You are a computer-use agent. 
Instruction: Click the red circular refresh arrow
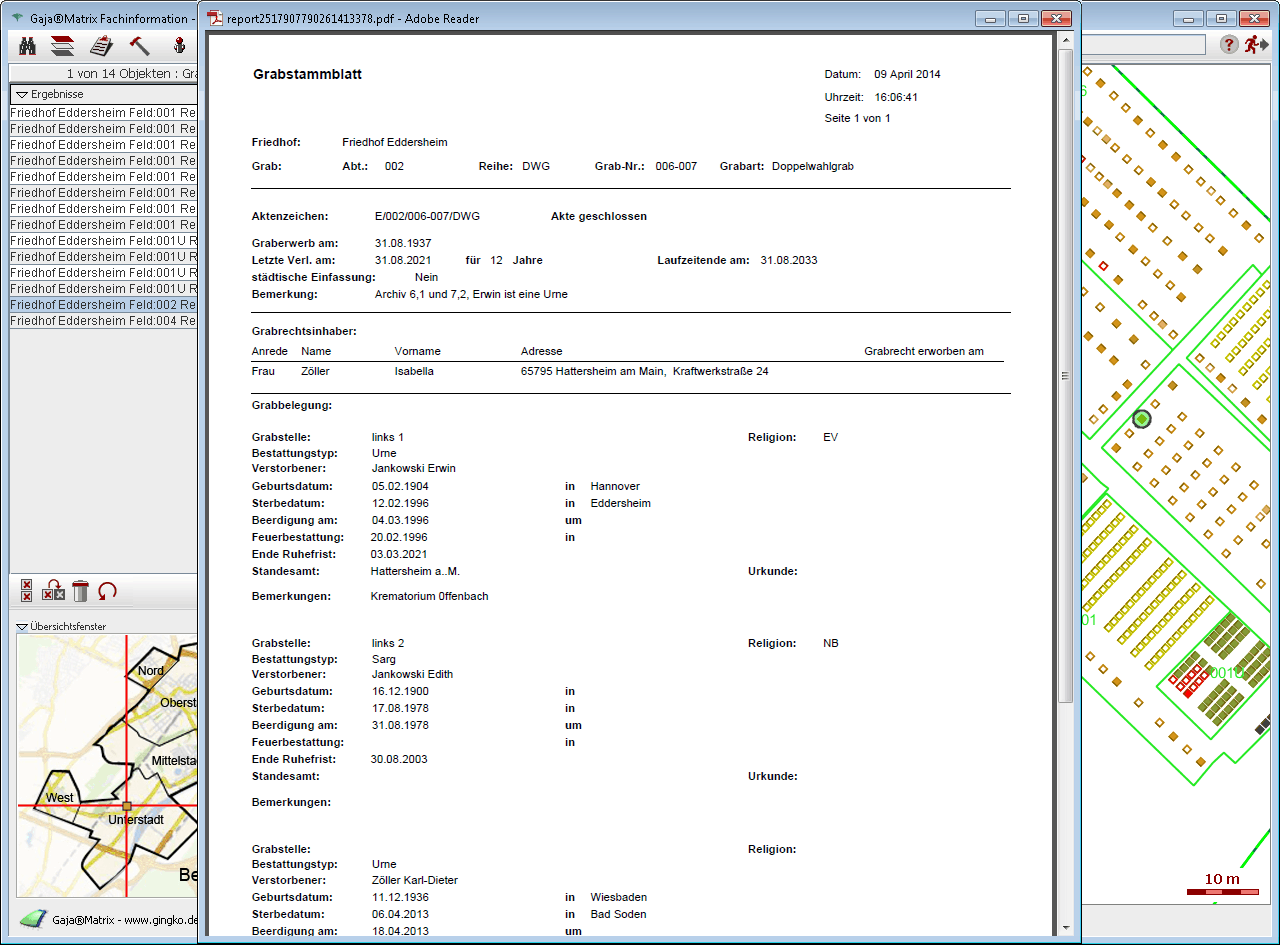pos(108,591)
